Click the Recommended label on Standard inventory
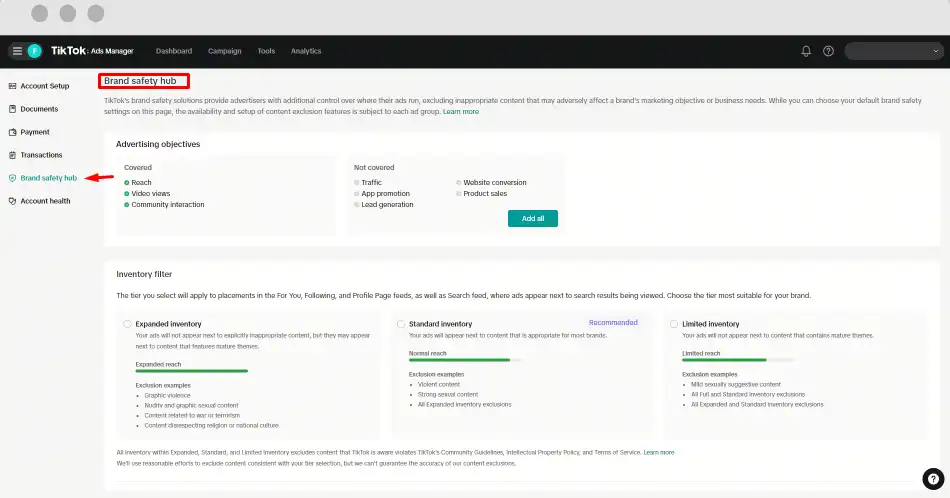This screenshot has width=950, height=498. click(613, 322)
